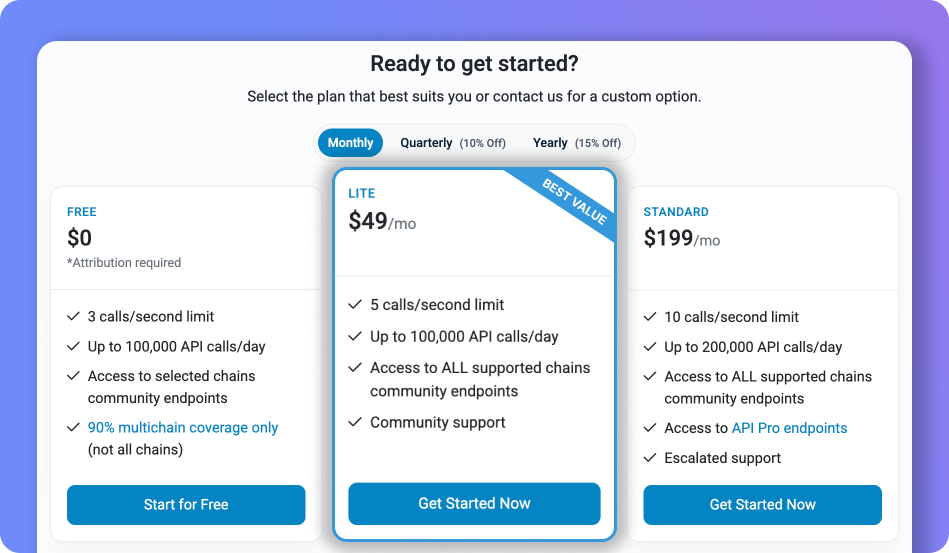Open the API Pro endpoints link
The width and height of the screenshot is (949, 553).
(x=789, y=428)
